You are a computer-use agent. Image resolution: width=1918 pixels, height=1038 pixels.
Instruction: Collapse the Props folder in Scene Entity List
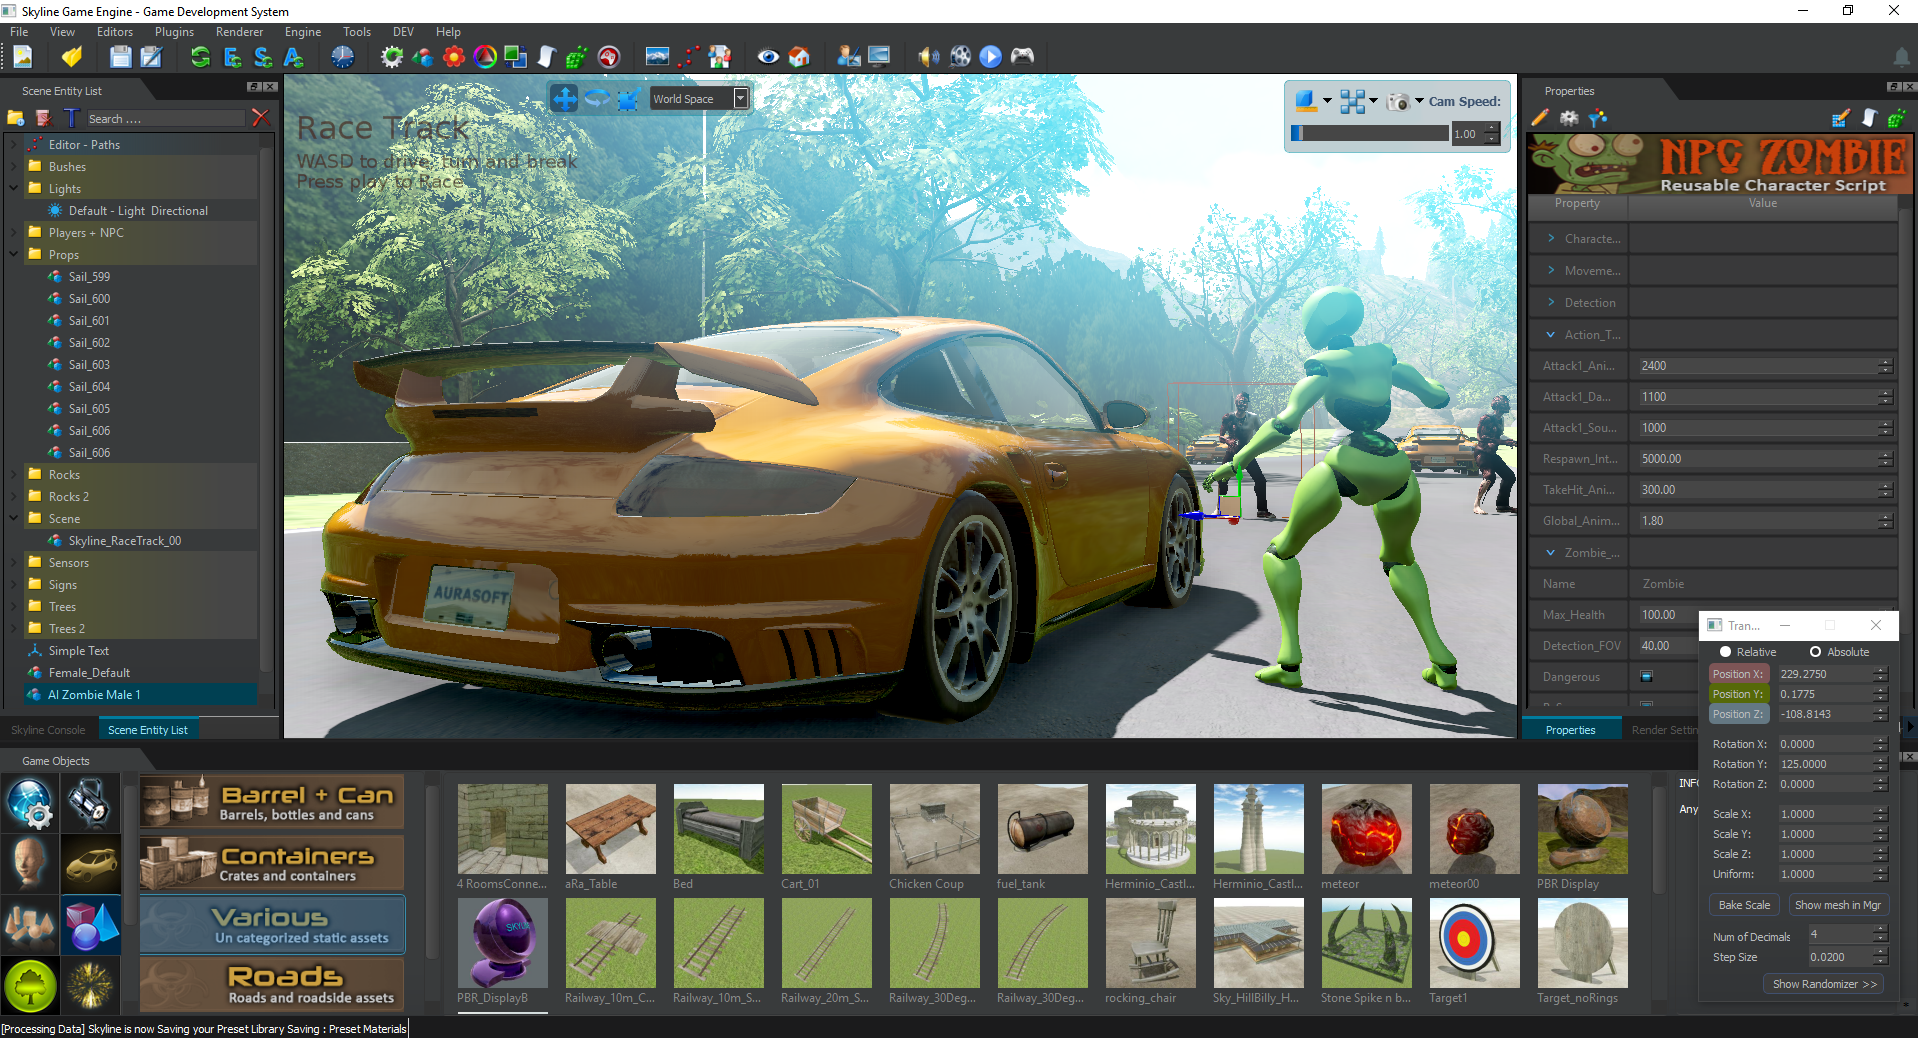coord(14,254)
